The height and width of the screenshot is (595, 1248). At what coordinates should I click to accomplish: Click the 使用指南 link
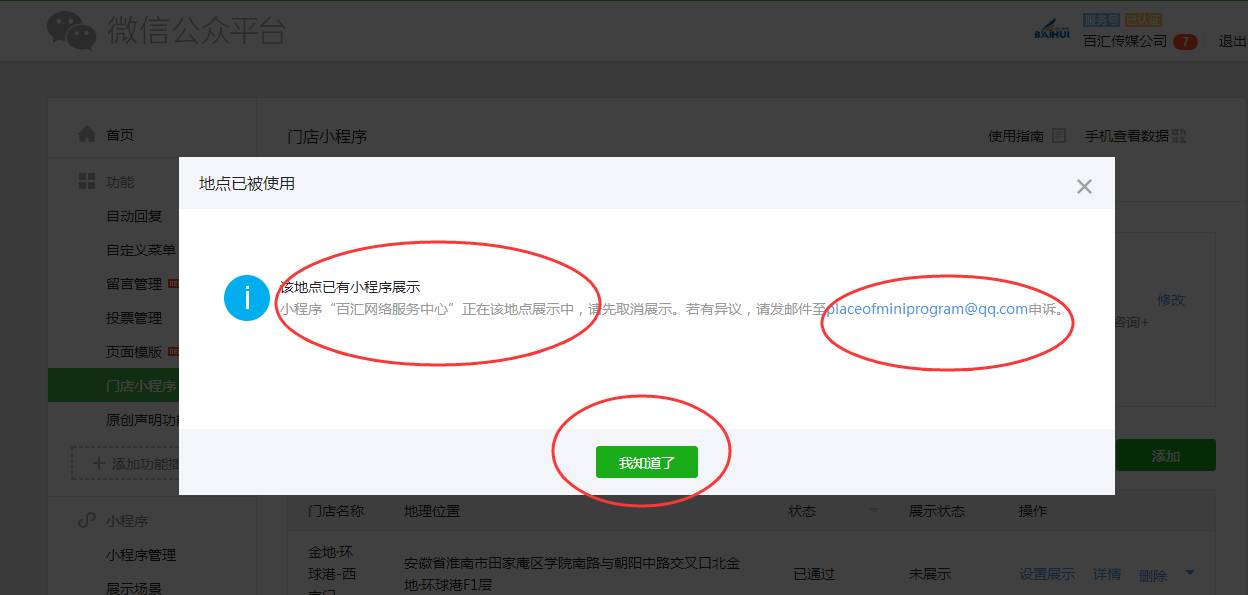coord(1016,136)
